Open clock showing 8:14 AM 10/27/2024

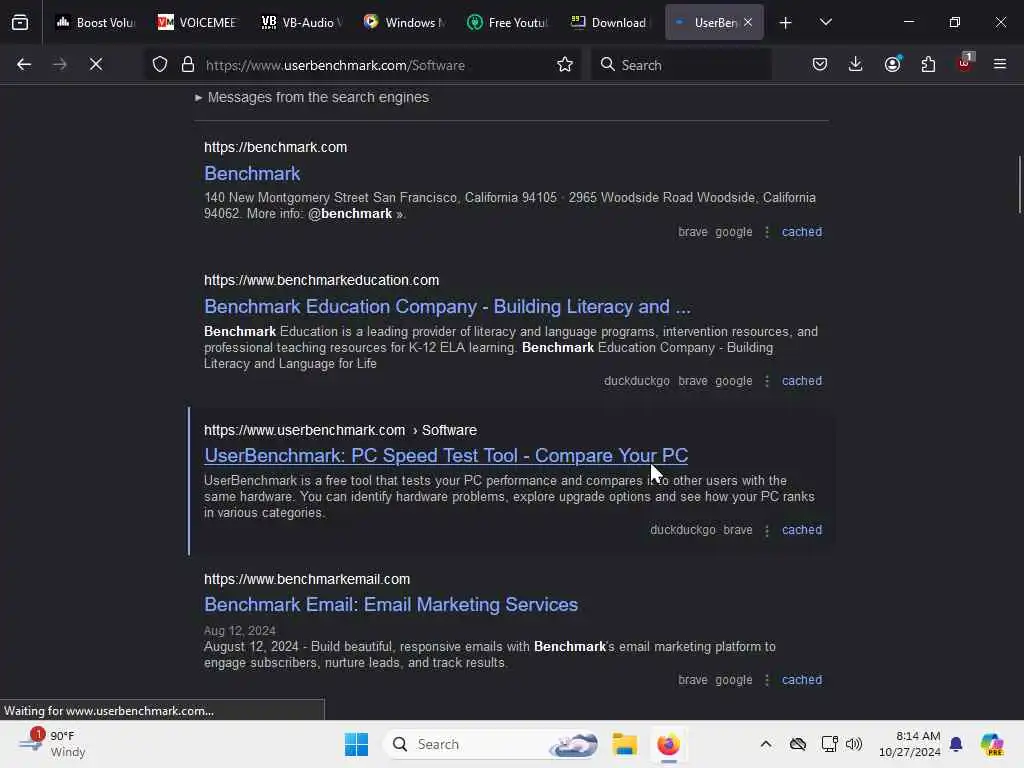[x=909, y=744]
